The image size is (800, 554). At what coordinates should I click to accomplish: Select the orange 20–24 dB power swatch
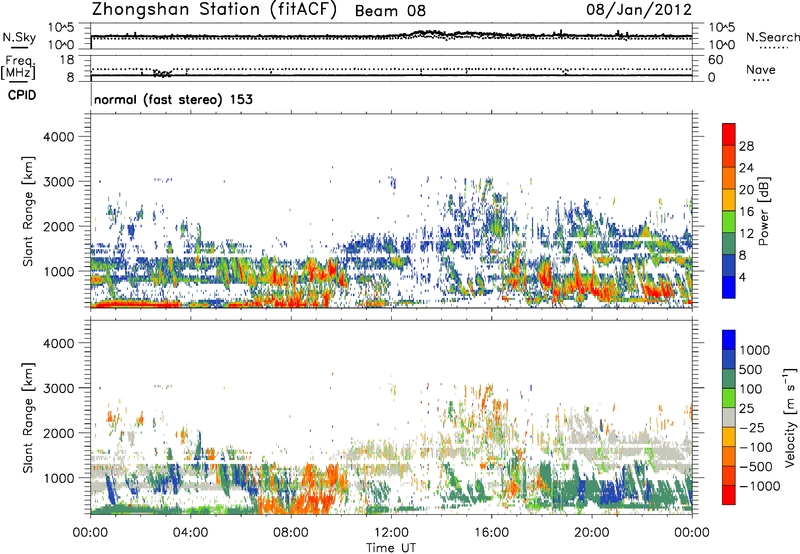pyautogui.click(x=729, y=179)
